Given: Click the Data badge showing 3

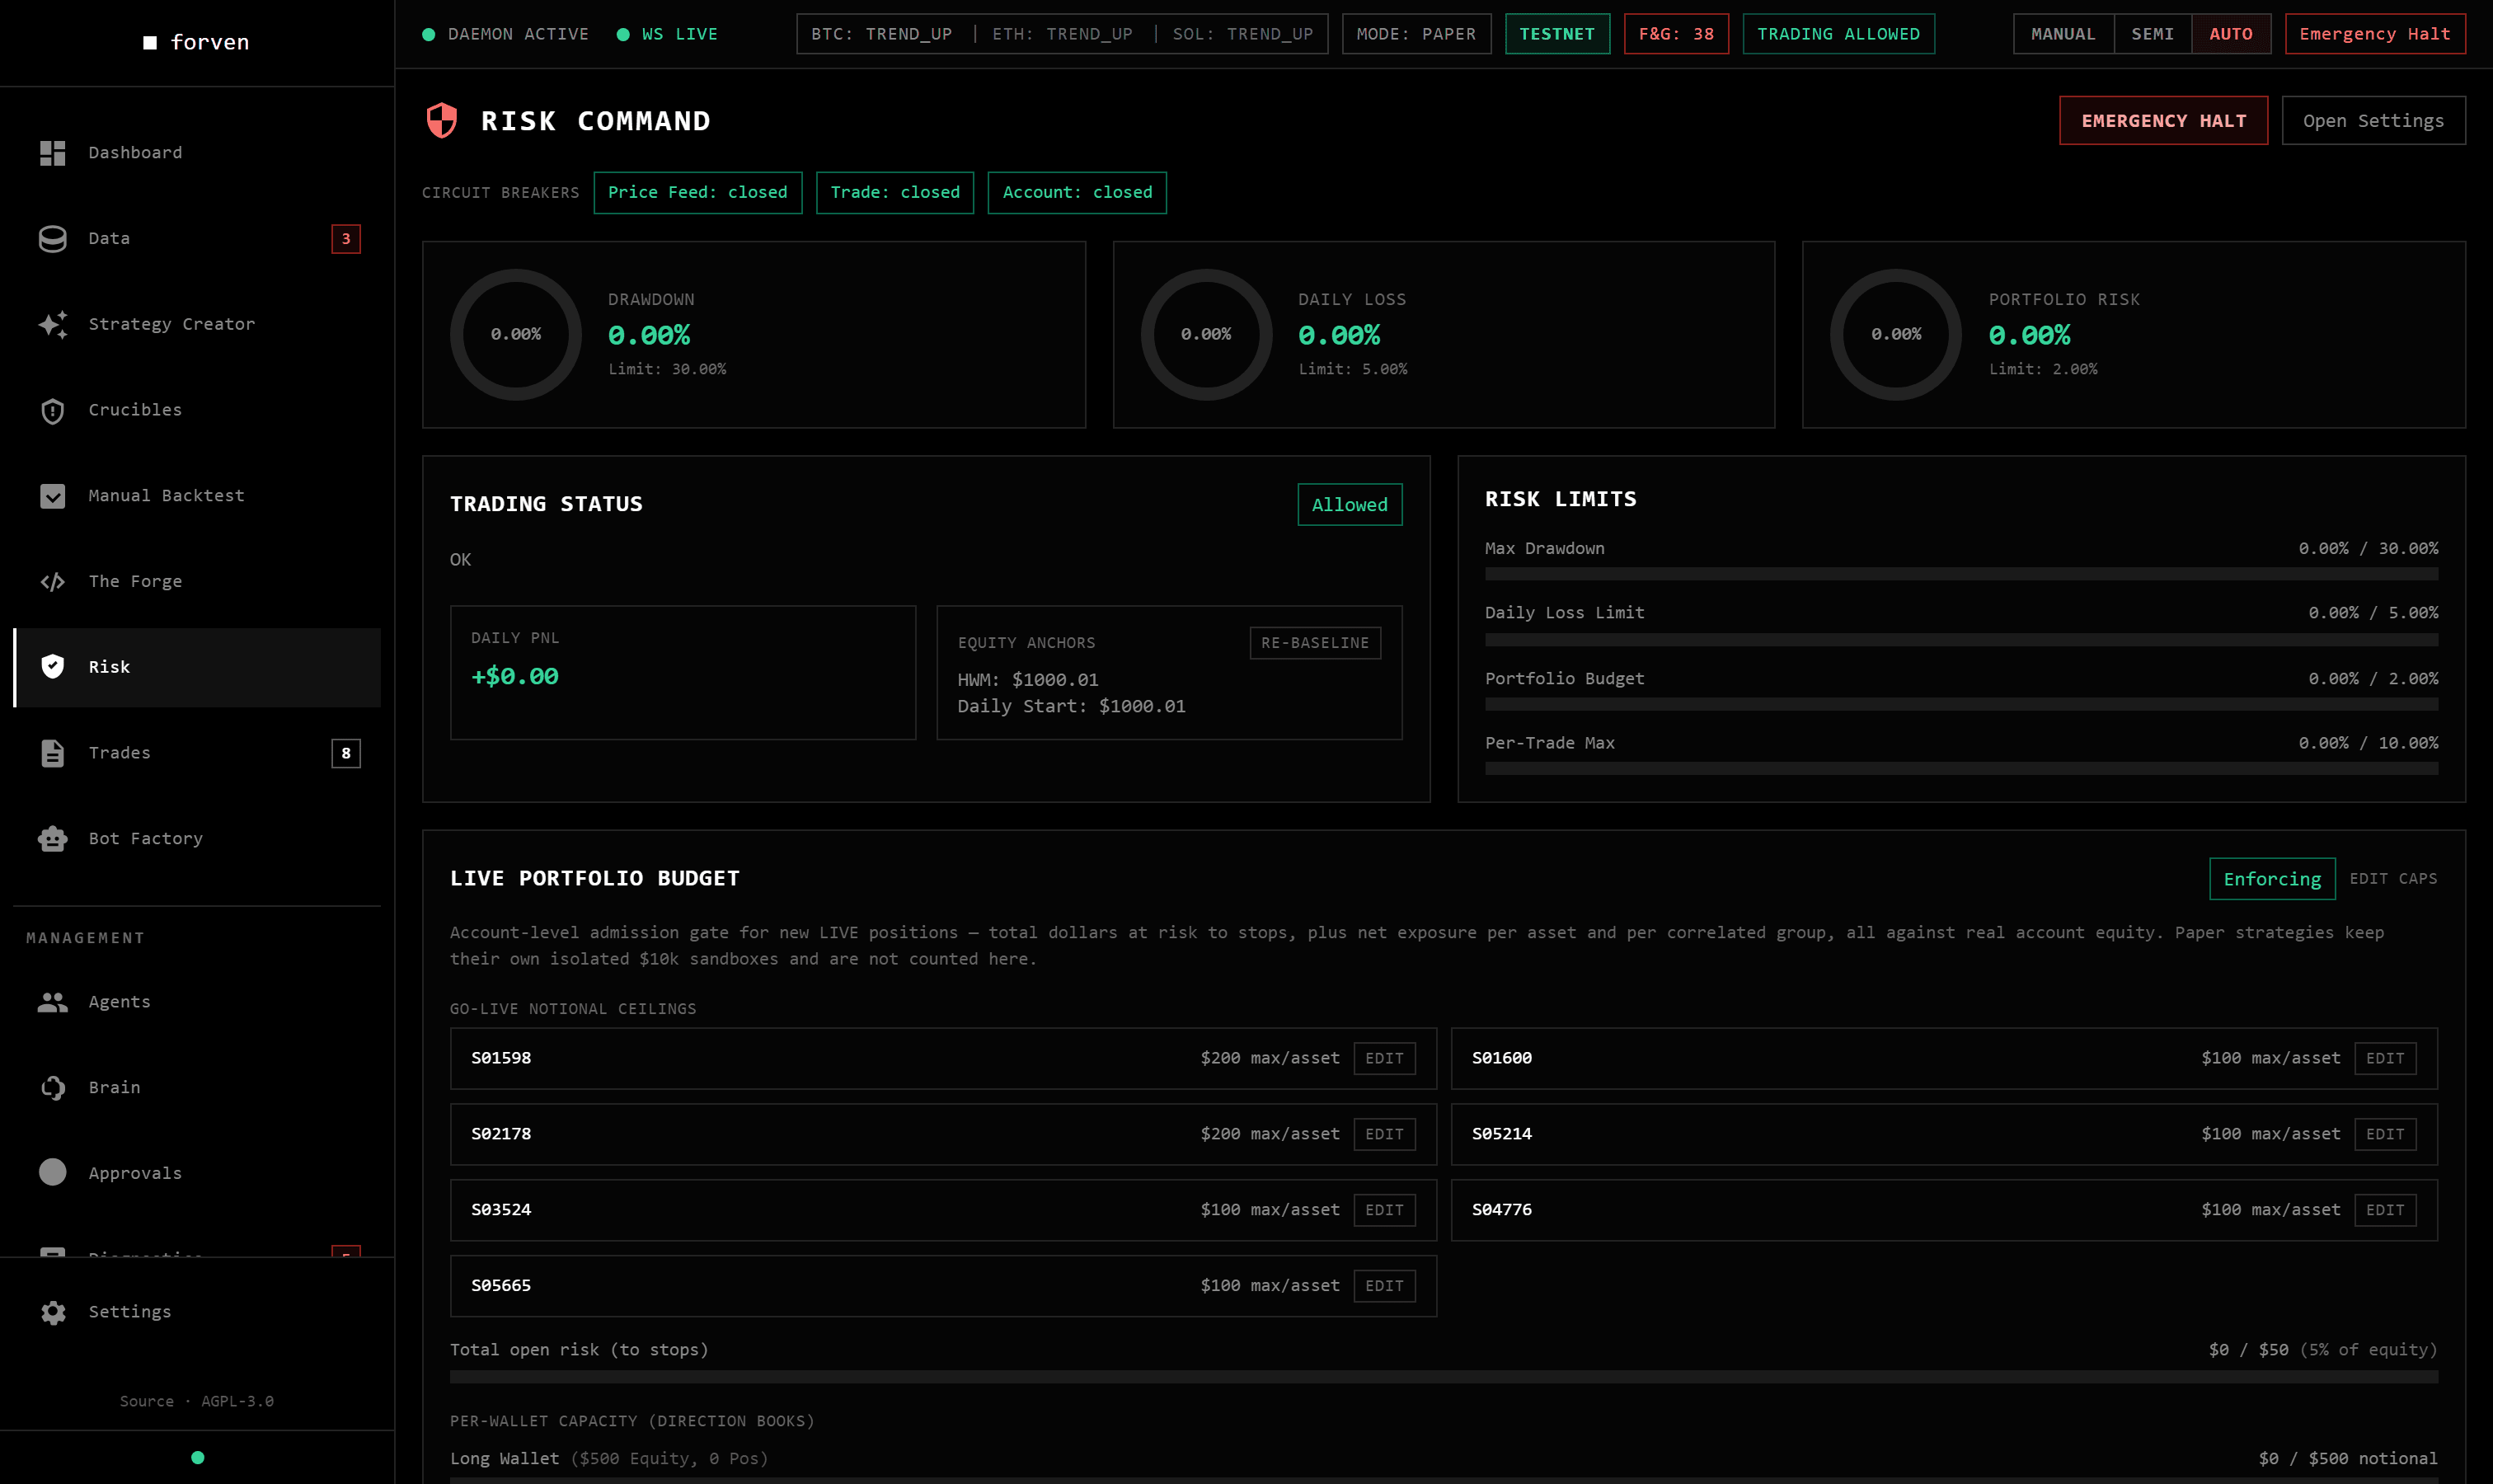Looking at the screenshot, I should point(346,239).
